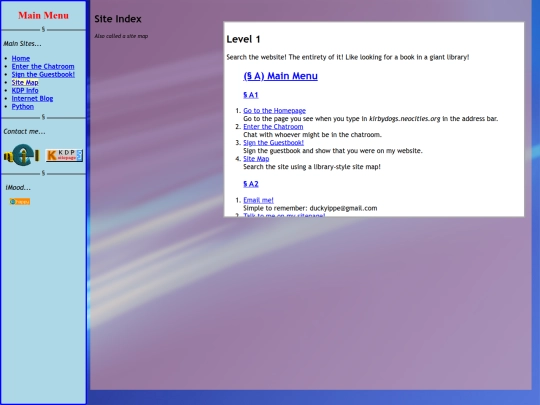Visit the Internet Blog link
Screen dimensions: 540x405
(x=32, y=98)
